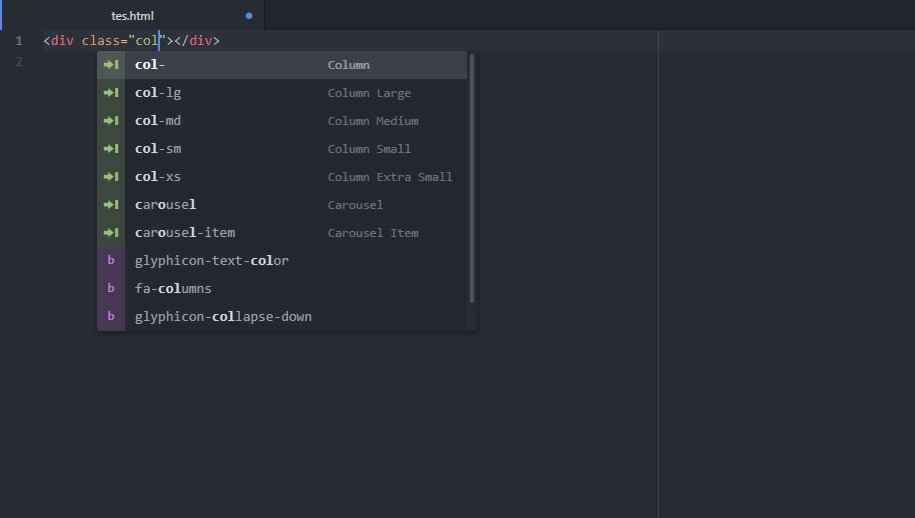Select the carousel snippet suggestion
Image resolution: width=915 pixels, height=518 pixels.
282,205
